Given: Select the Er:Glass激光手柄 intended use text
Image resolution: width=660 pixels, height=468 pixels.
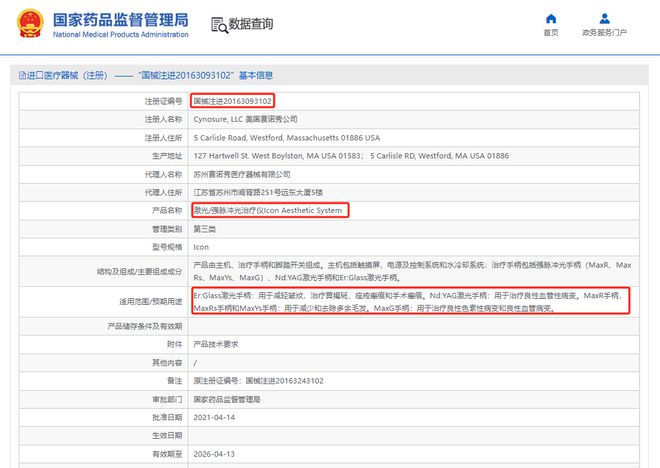Looking at the screenshot, I should tap(408, 302).
